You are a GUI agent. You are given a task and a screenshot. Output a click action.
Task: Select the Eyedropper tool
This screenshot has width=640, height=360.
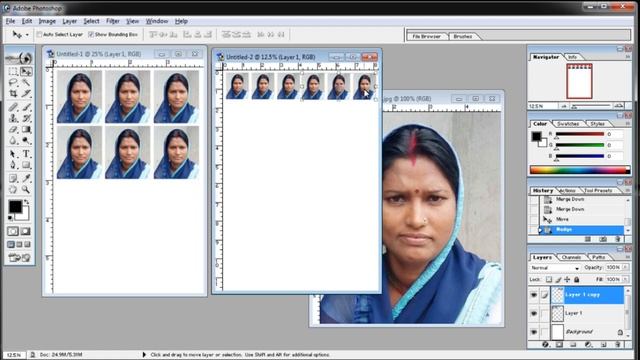27,178
